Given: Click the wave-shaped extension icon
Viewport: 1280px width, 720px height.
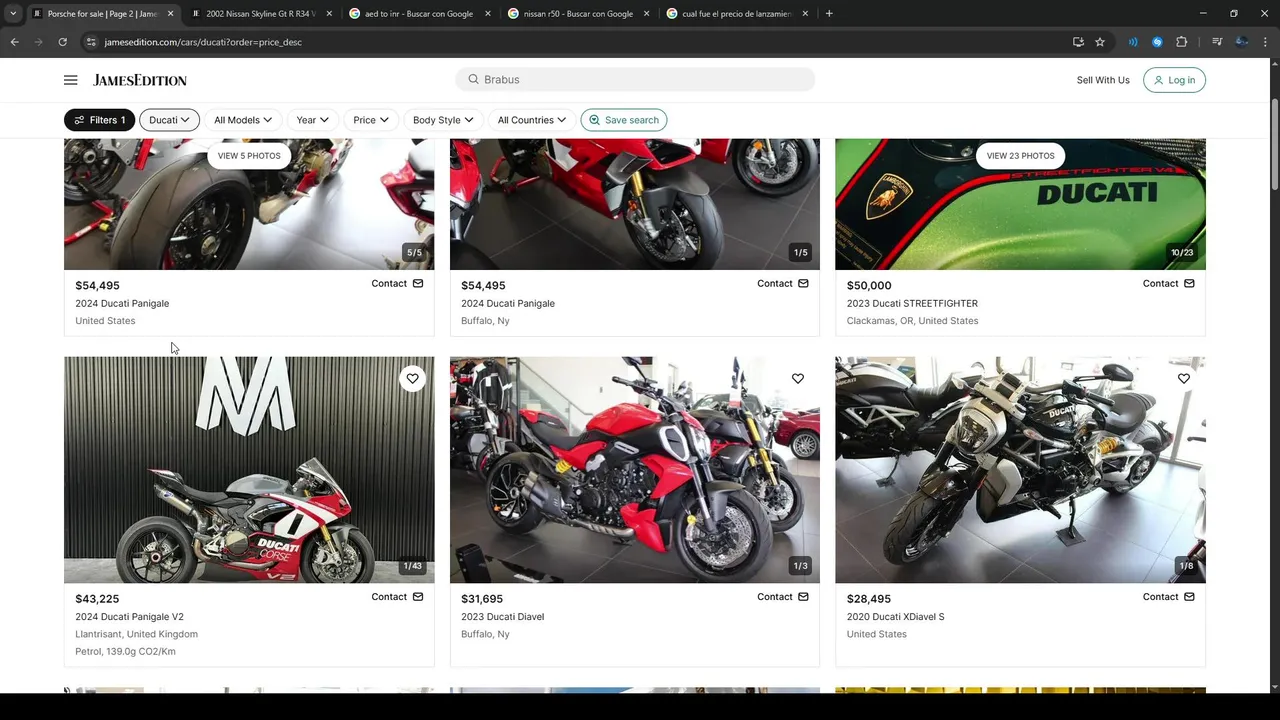Looking at the screenshot, I should pyautogui.click(x=1133, y=42).
